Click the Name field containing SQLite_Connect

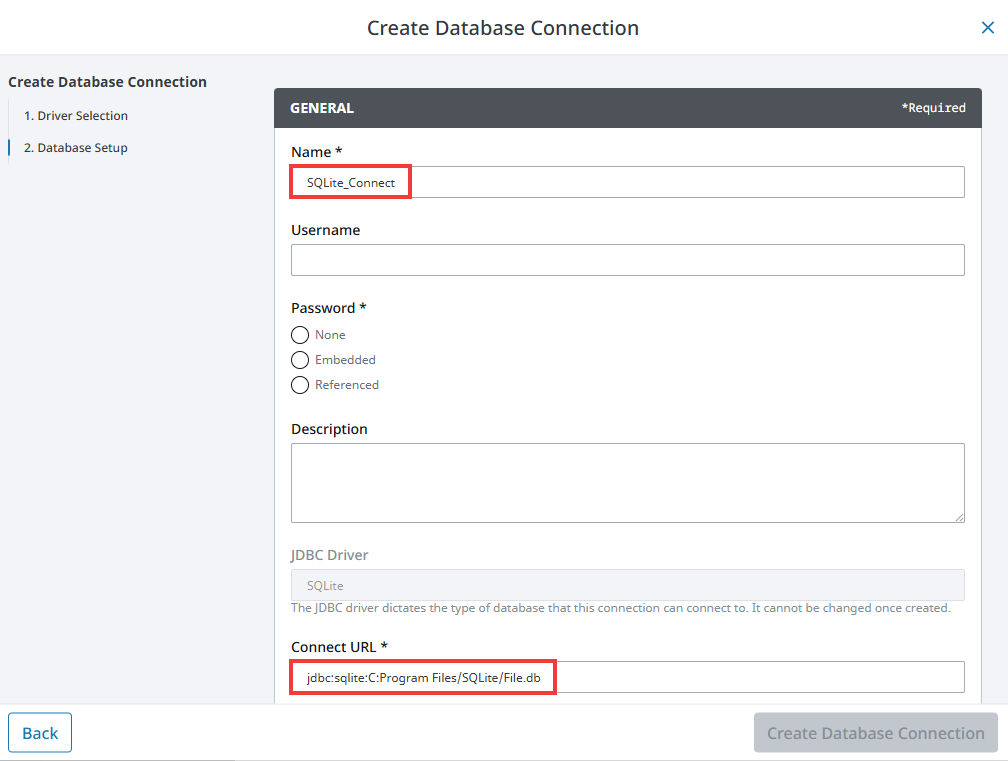(x=627, y=182)
